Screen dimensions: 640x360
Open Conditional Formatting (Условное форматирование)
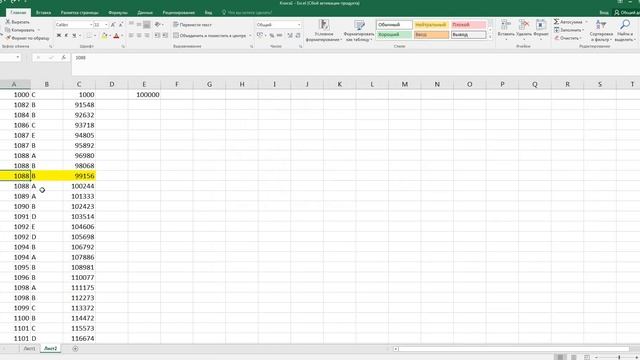324,31
